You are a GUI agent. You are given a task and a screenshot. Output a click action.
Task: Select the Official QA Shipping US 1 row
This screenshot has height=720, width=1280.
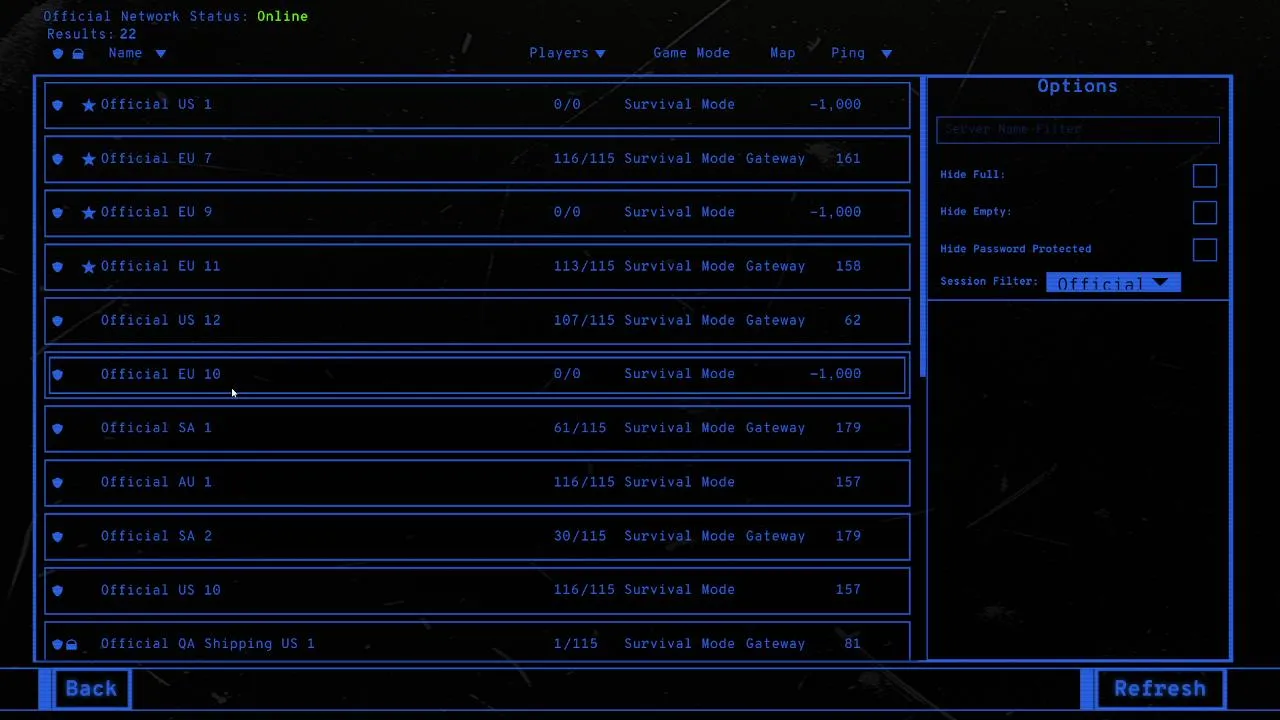coord(477,641)
